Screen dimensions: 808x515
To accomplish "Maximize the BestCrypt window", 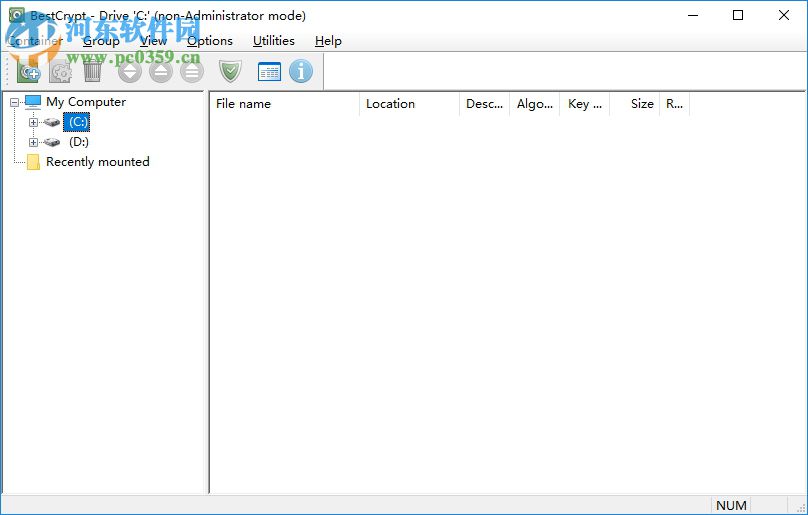I will 738,15.
